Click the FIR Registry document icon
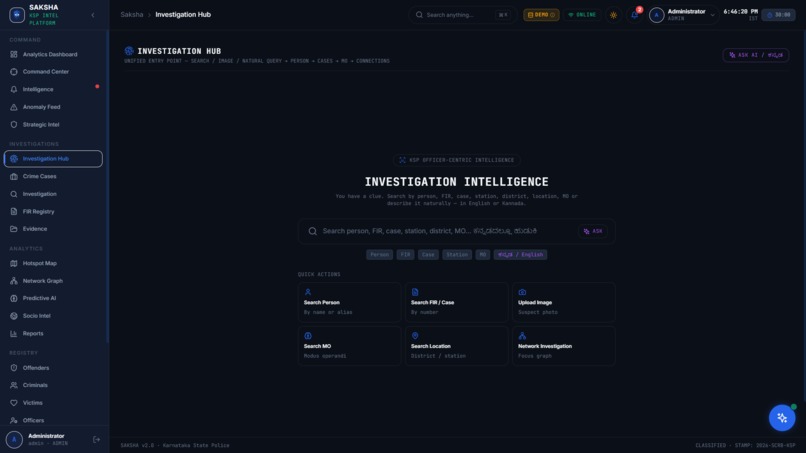This screenshot has width=806, height=453. coord(14,211)
